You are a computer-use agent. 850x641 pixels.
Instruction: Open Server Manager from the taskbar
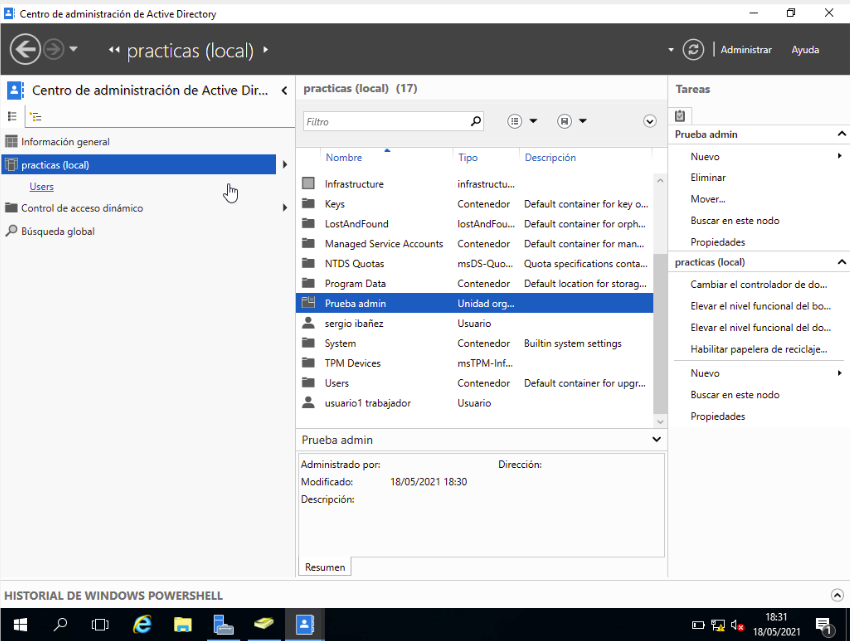click(224, 625)
